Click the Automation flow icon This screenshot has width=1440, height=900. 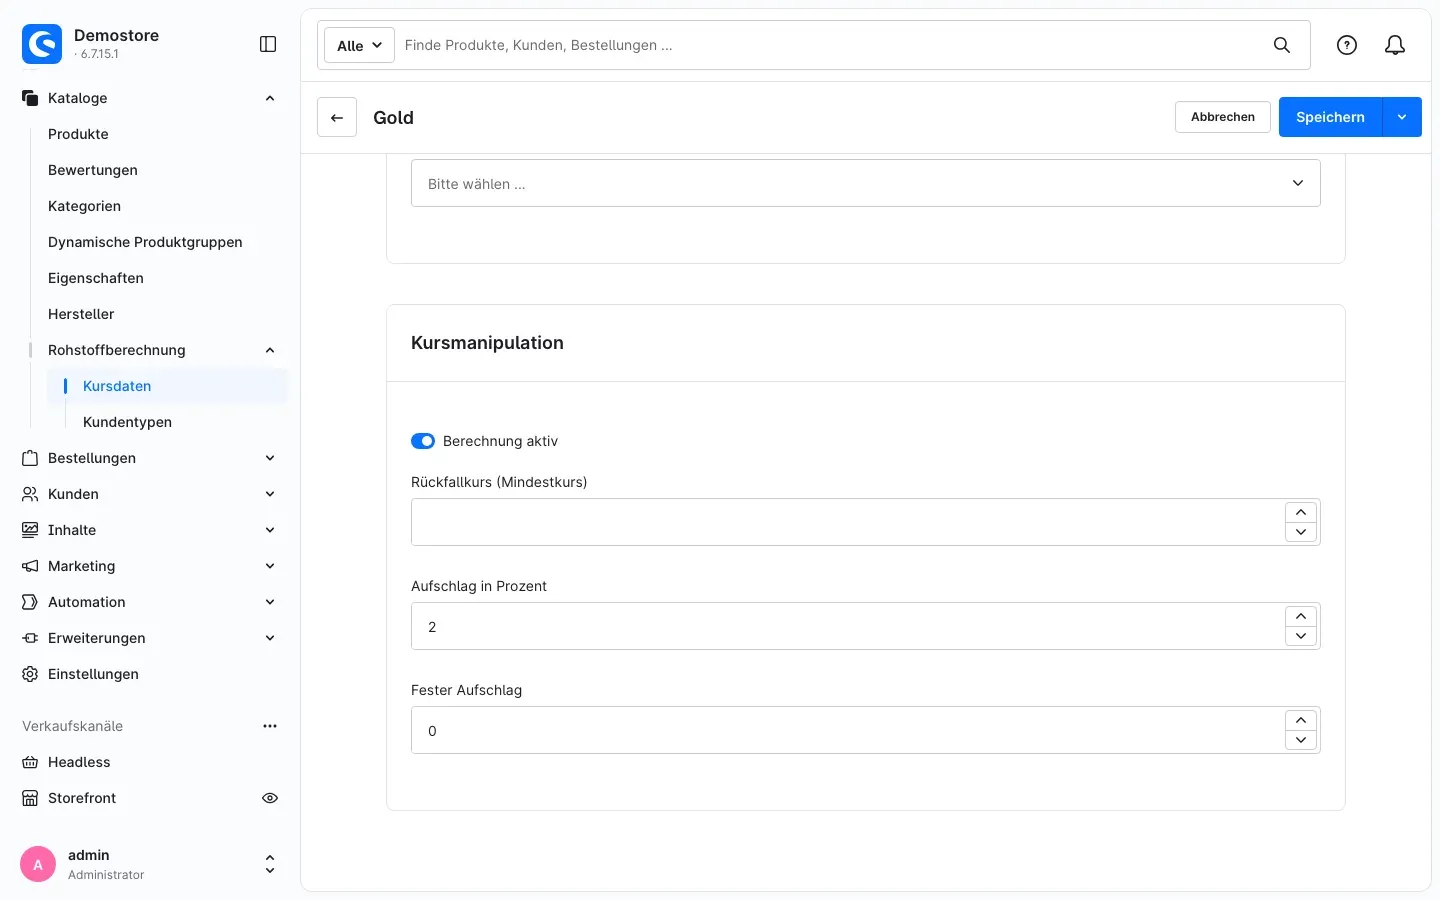click(x=30, y=602)
